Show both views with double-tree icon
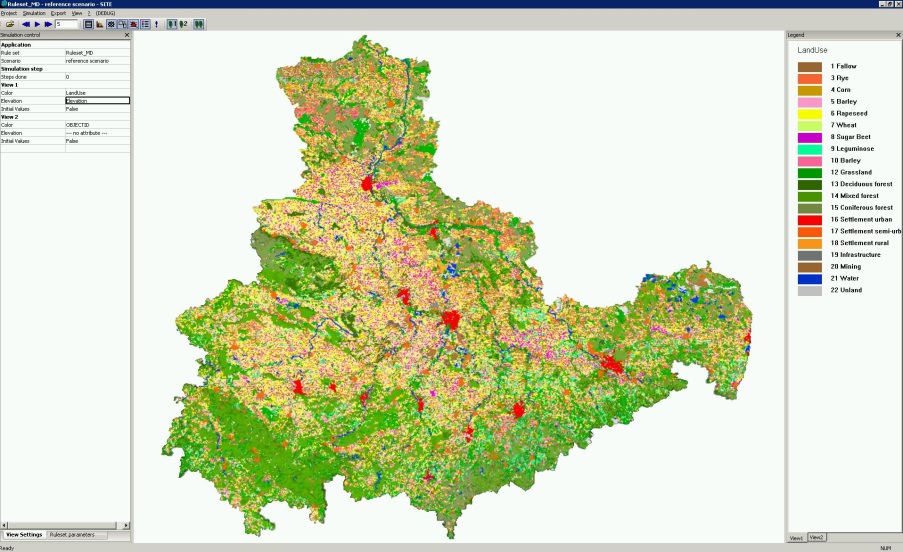Viewport: 903px width, 552px height. pos(199,24)
